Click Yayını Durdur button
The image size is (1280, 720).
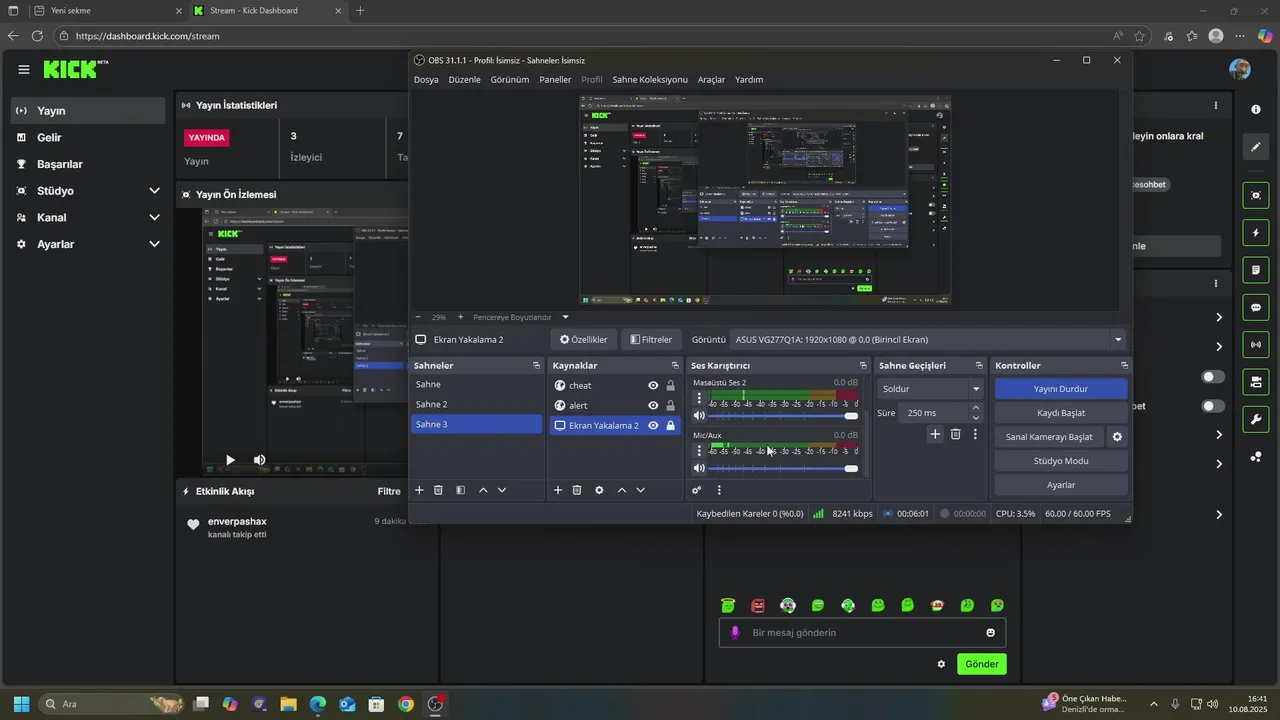coord(1061,389)
